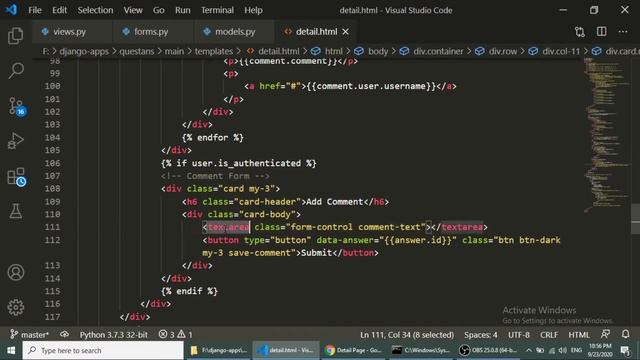Change language mode HTML

(579, 335)
